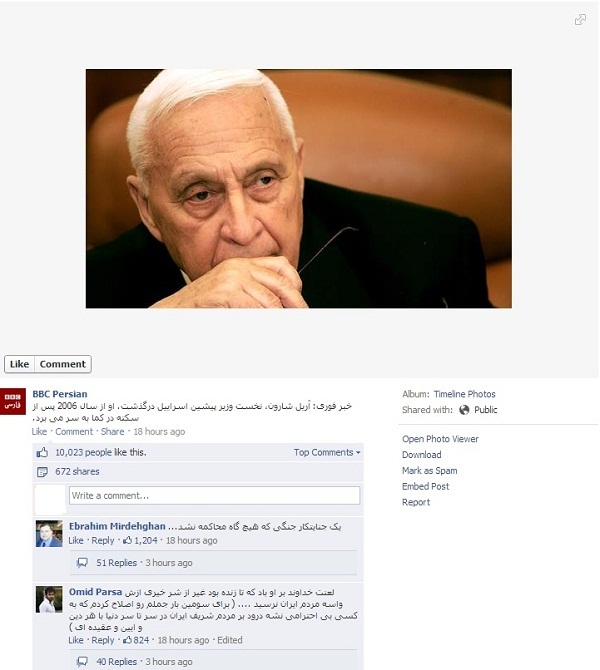
Task: Select Download from photo options
Action: (x=421, y=455)
